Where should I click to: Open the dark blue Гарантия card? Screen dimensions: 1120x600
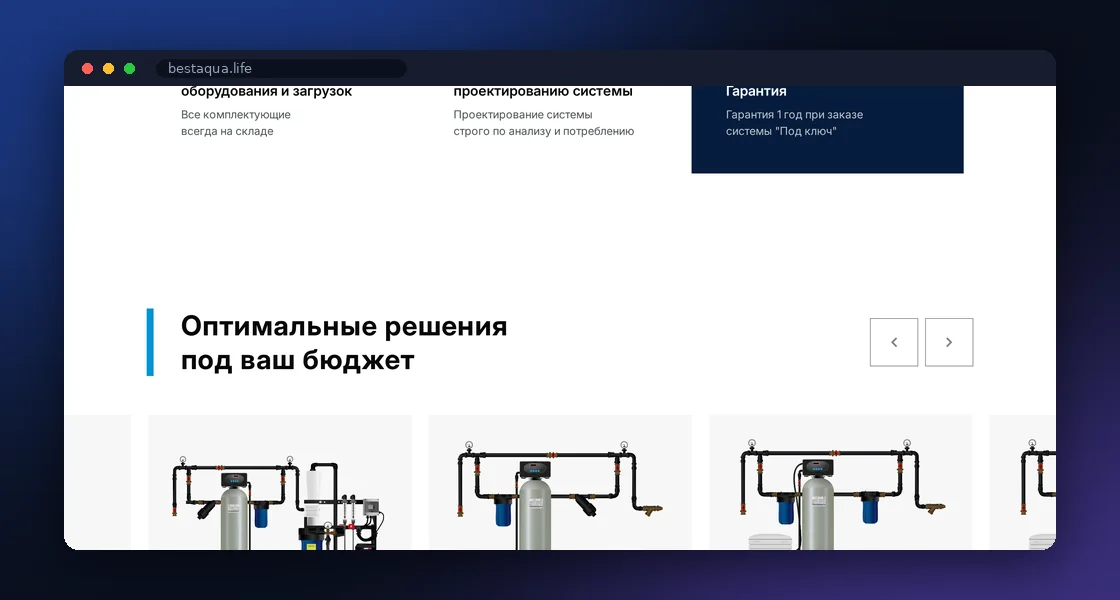pyautogui.click(x=827, y=129)
